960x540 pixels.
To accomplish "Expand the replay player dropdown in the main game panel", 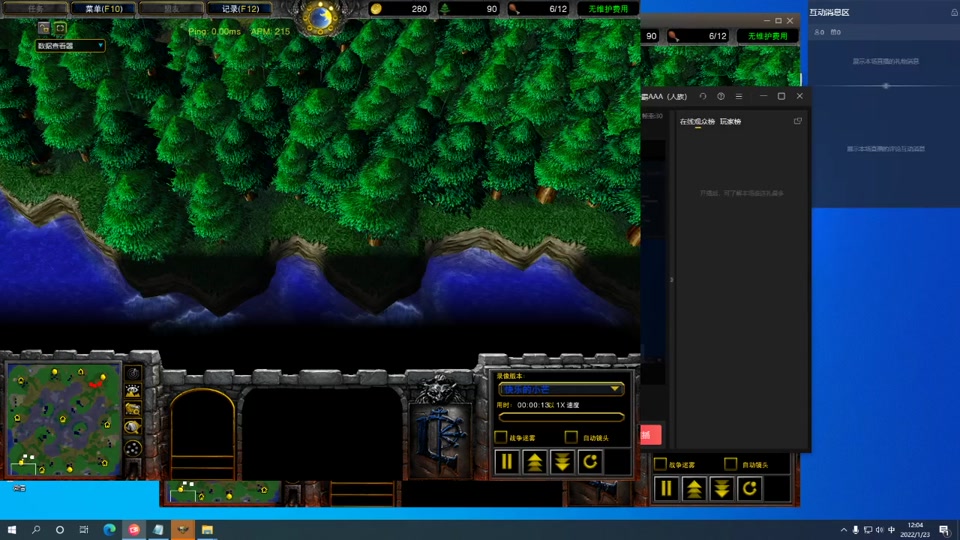I will pyautogui.click(x=561, y=389).
